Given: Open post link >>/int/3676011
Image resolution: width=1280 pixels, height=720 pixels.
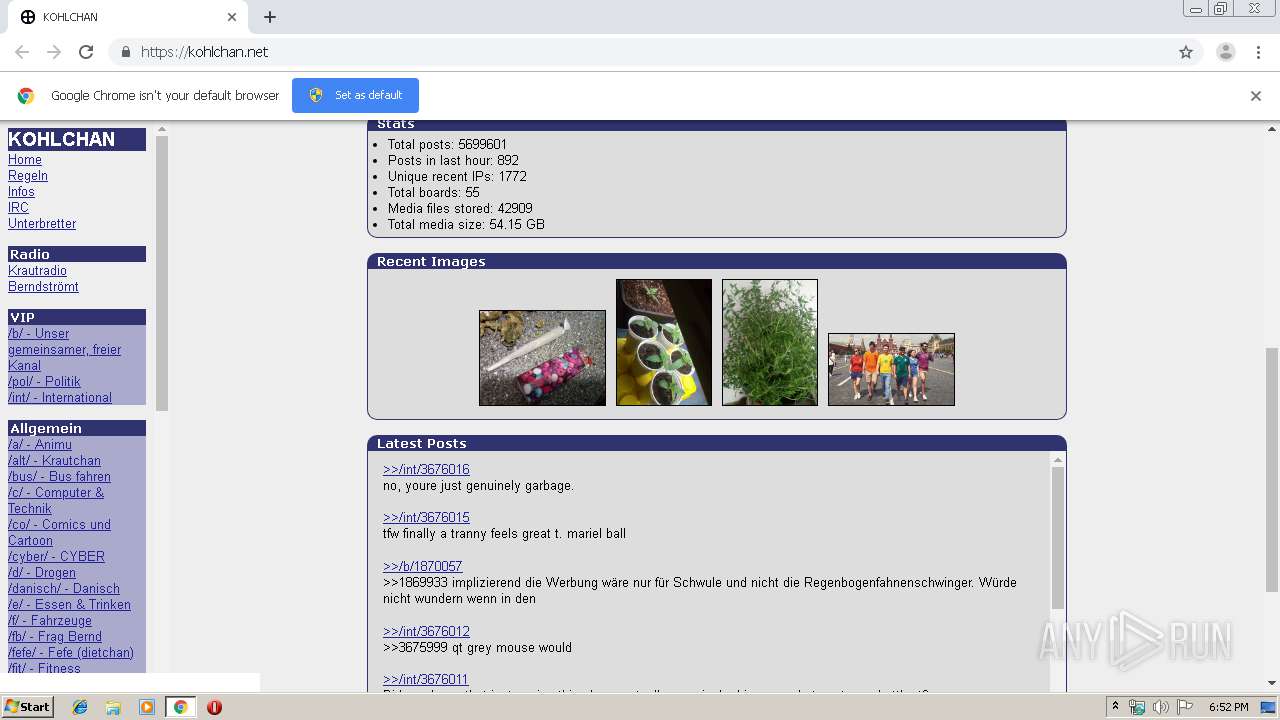Looking at the screenshot, I should click(x=426, y=680).
